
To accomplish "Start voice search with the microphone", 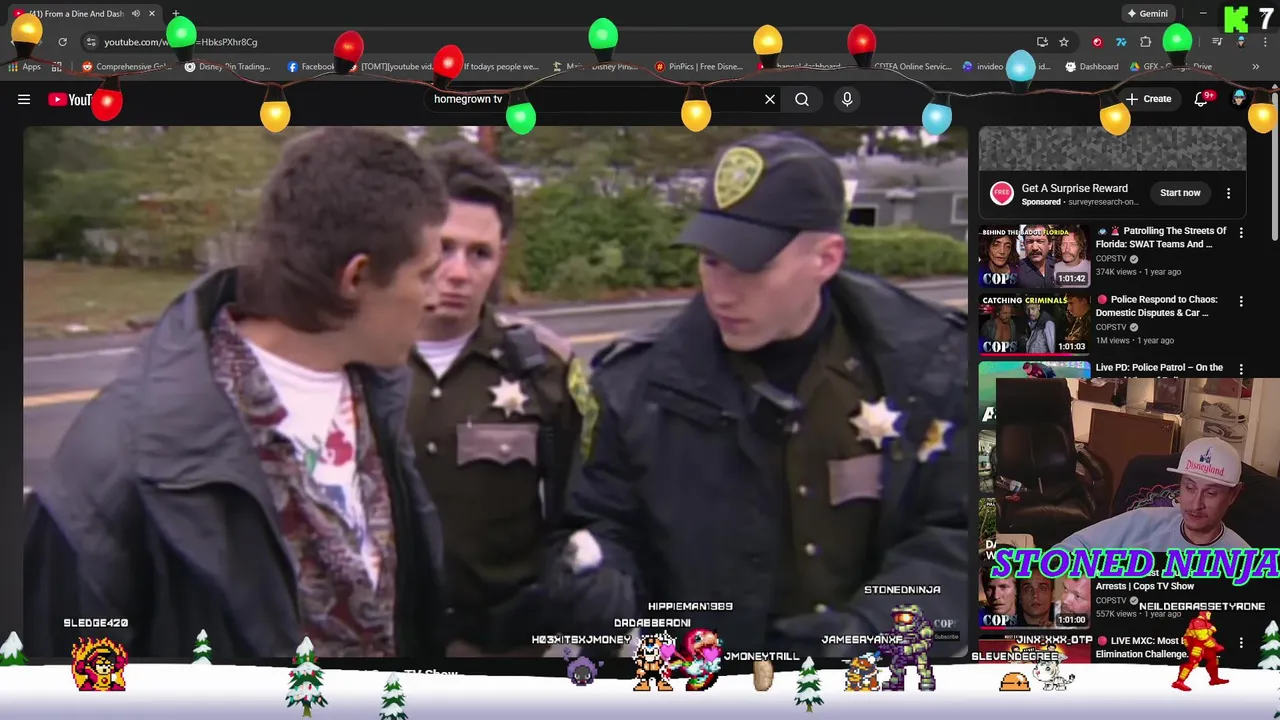I will pyautogui.click(x=847, y=99).
